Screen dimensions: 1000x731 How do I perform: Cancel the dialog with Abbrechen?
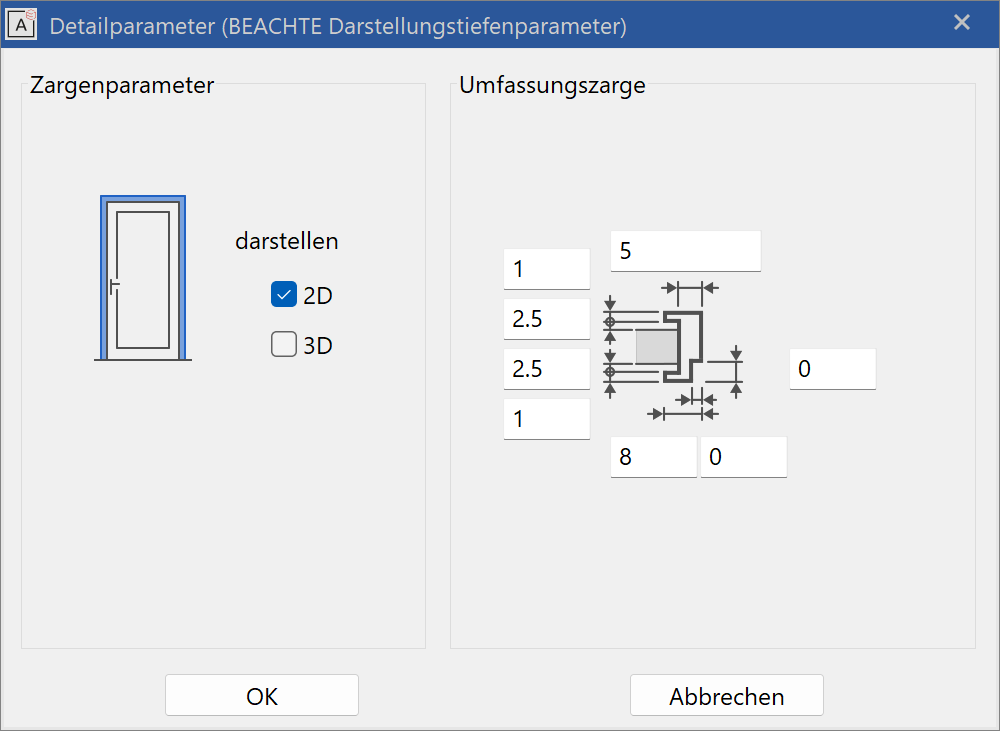[726, 695]
